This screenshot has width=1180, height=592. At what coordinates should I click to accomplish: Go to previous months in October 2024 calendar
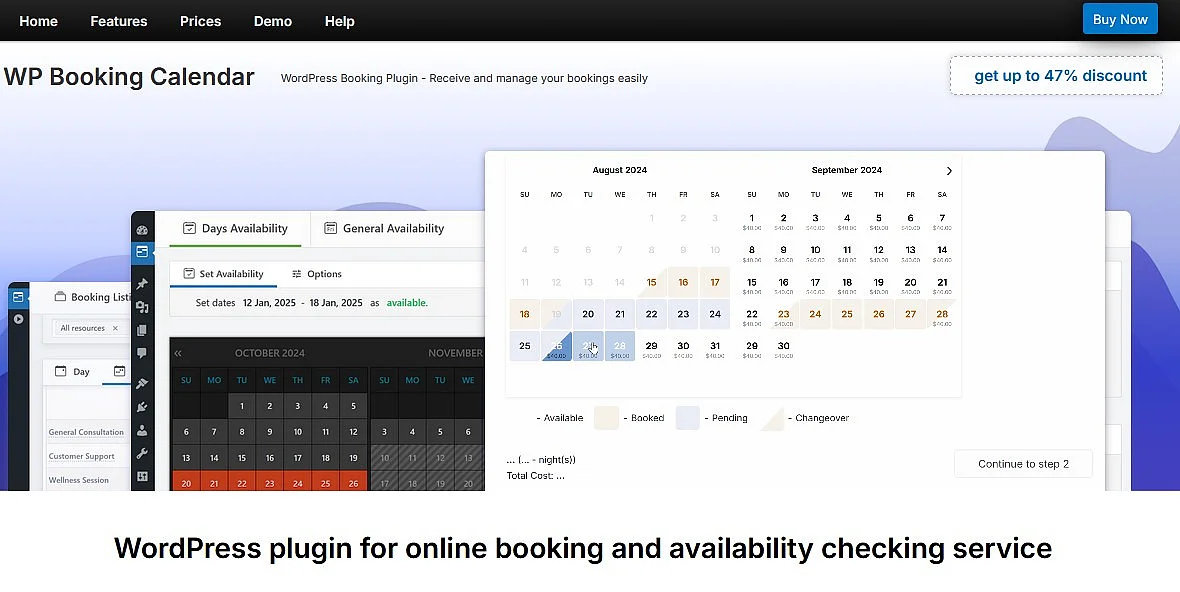(x=178, y=353)
